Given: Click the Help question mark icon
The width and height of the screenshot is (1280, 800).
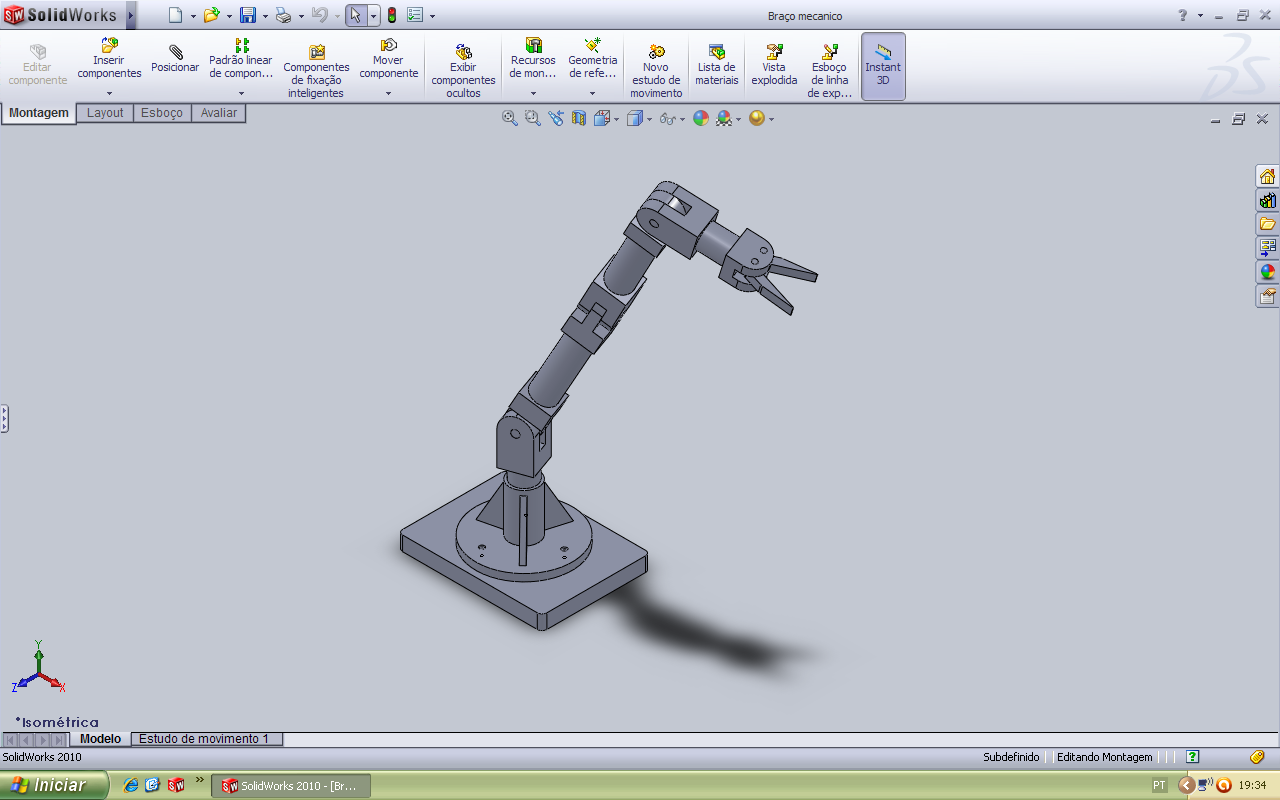Looking at the screenshot, I should click(x=1183, y=15).
